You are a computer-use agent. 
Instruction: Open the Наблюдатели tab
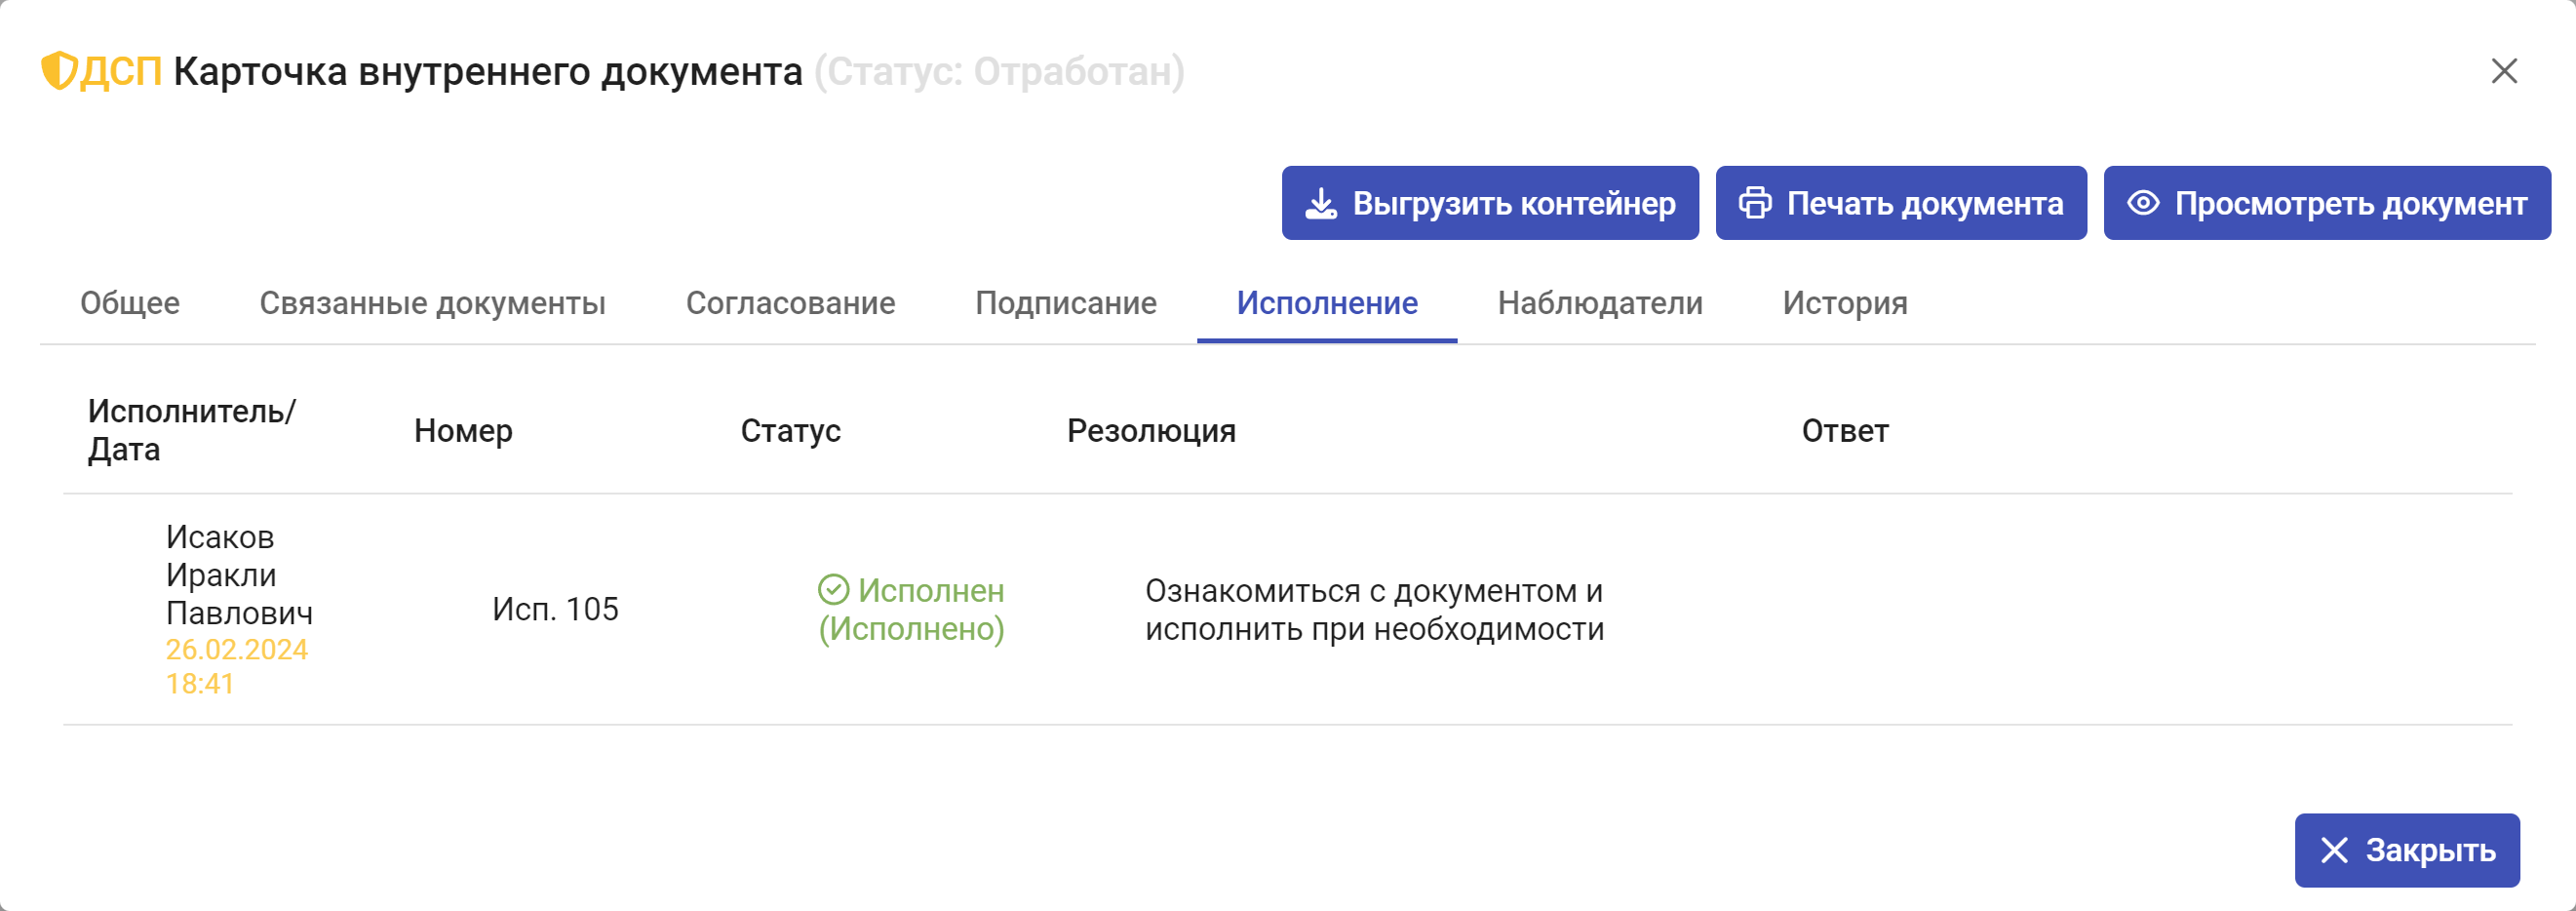coord(1600,303)
